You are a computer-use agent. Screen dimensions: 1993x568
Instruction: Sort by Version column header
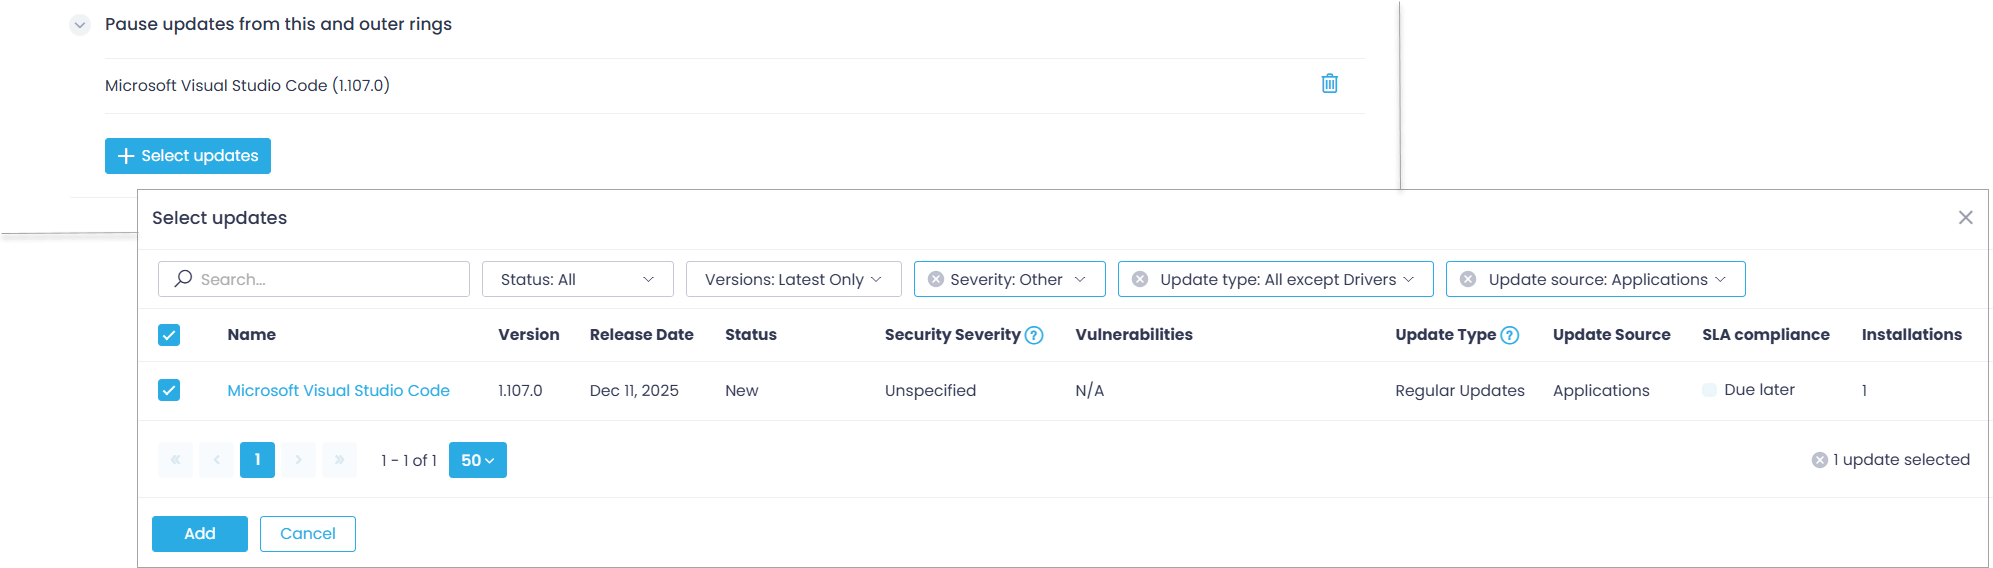[x=528, y=335]
